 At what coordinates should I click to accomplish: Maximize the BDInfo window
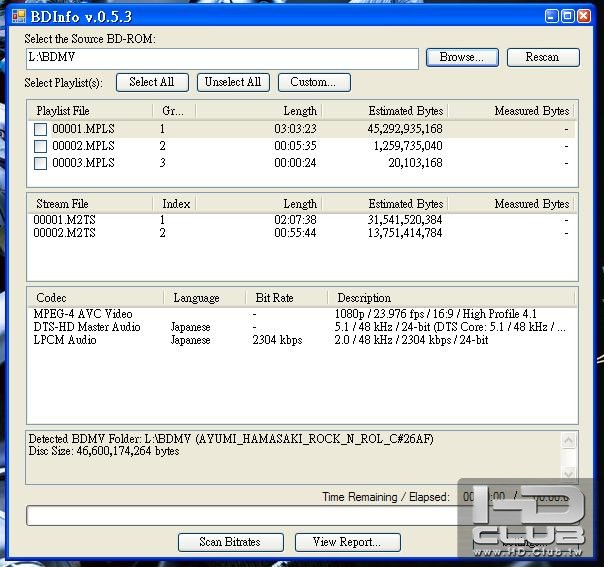point(568,16)
